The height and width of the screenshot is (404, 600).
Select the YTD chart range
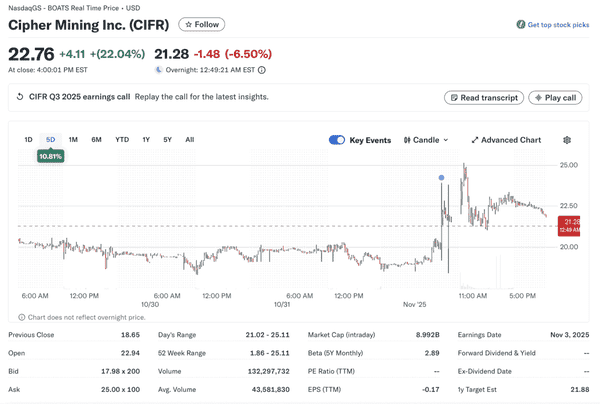[122, 140]
